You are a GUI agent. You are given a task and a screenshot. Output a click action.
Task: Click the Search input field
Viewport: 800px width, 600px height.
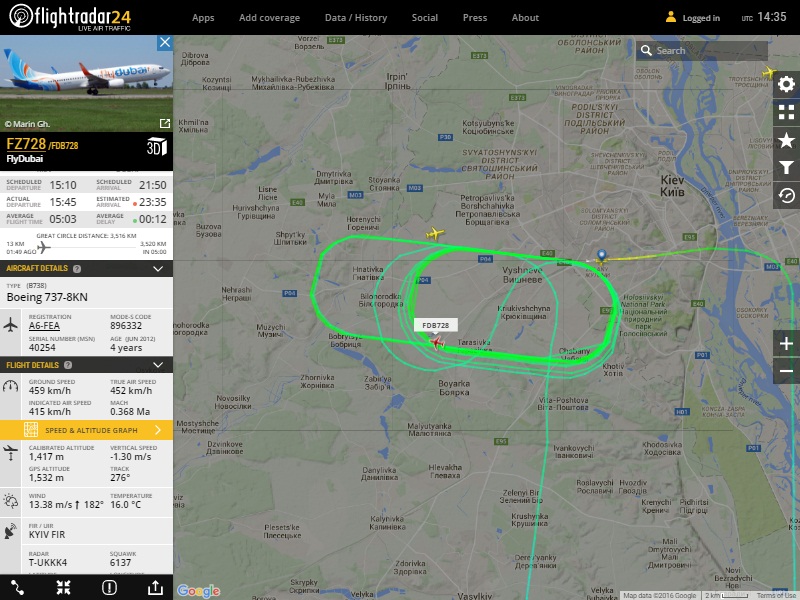[x=702, y=51]
